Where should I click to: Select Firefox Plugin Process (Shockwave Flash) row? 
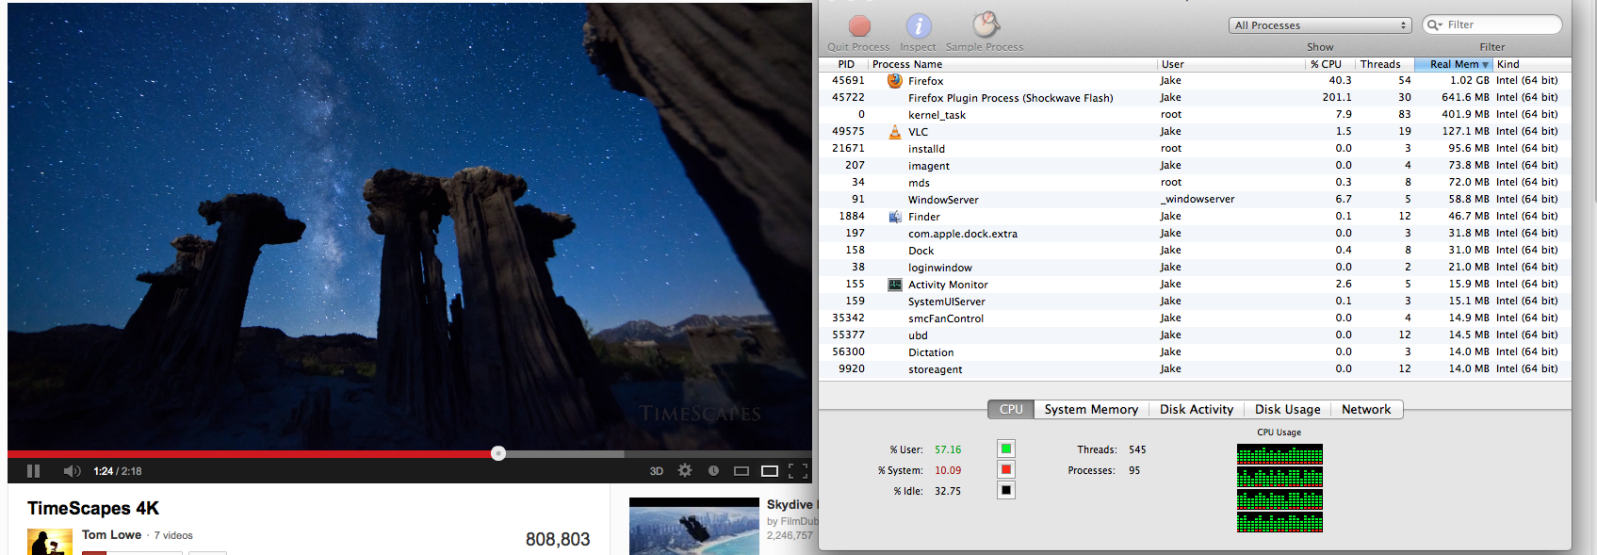(1194, 98)
